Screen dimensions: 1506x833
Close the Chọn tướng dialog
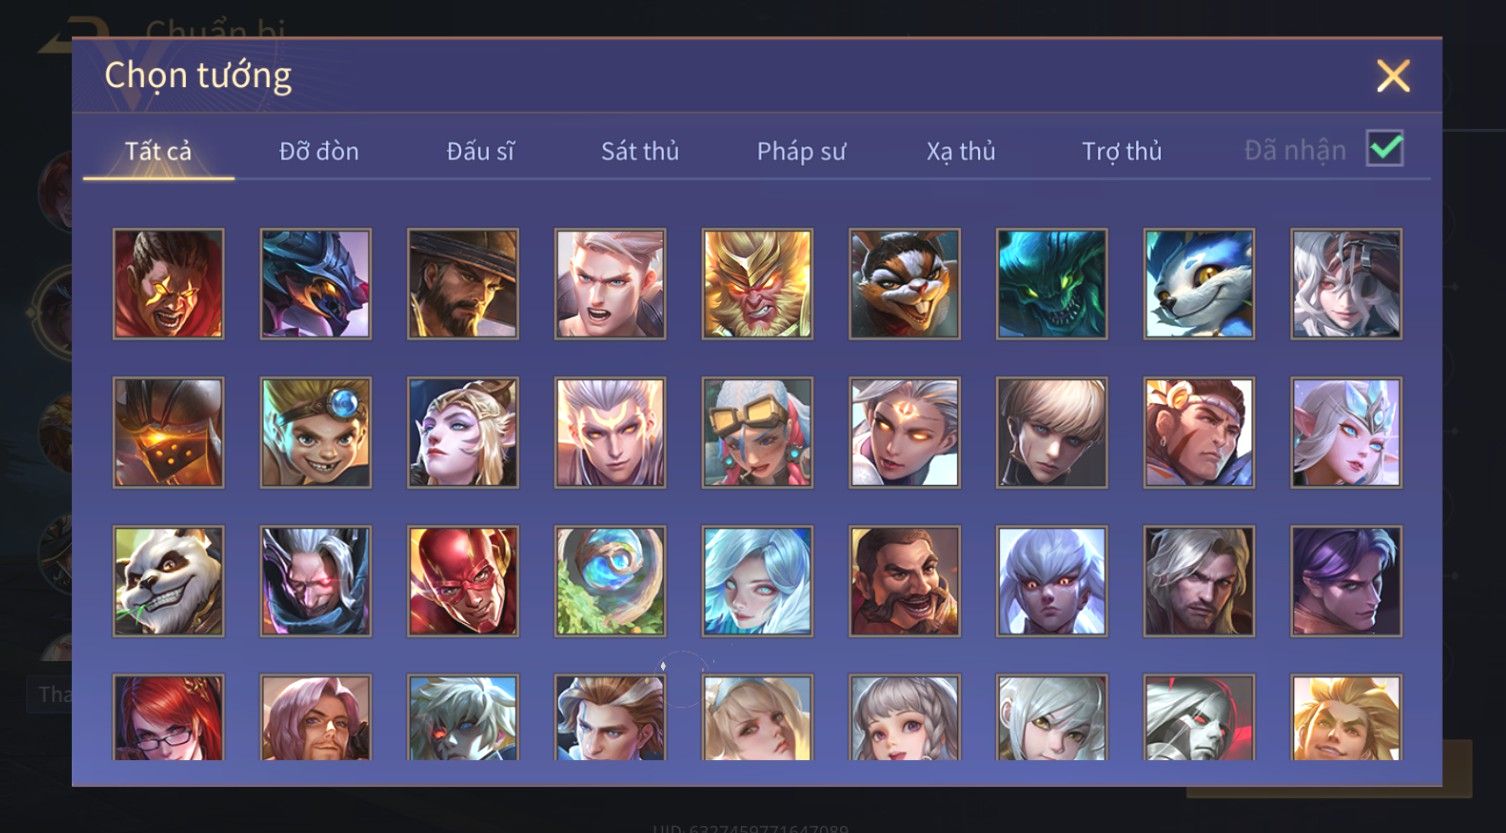tap(1393, 76)
